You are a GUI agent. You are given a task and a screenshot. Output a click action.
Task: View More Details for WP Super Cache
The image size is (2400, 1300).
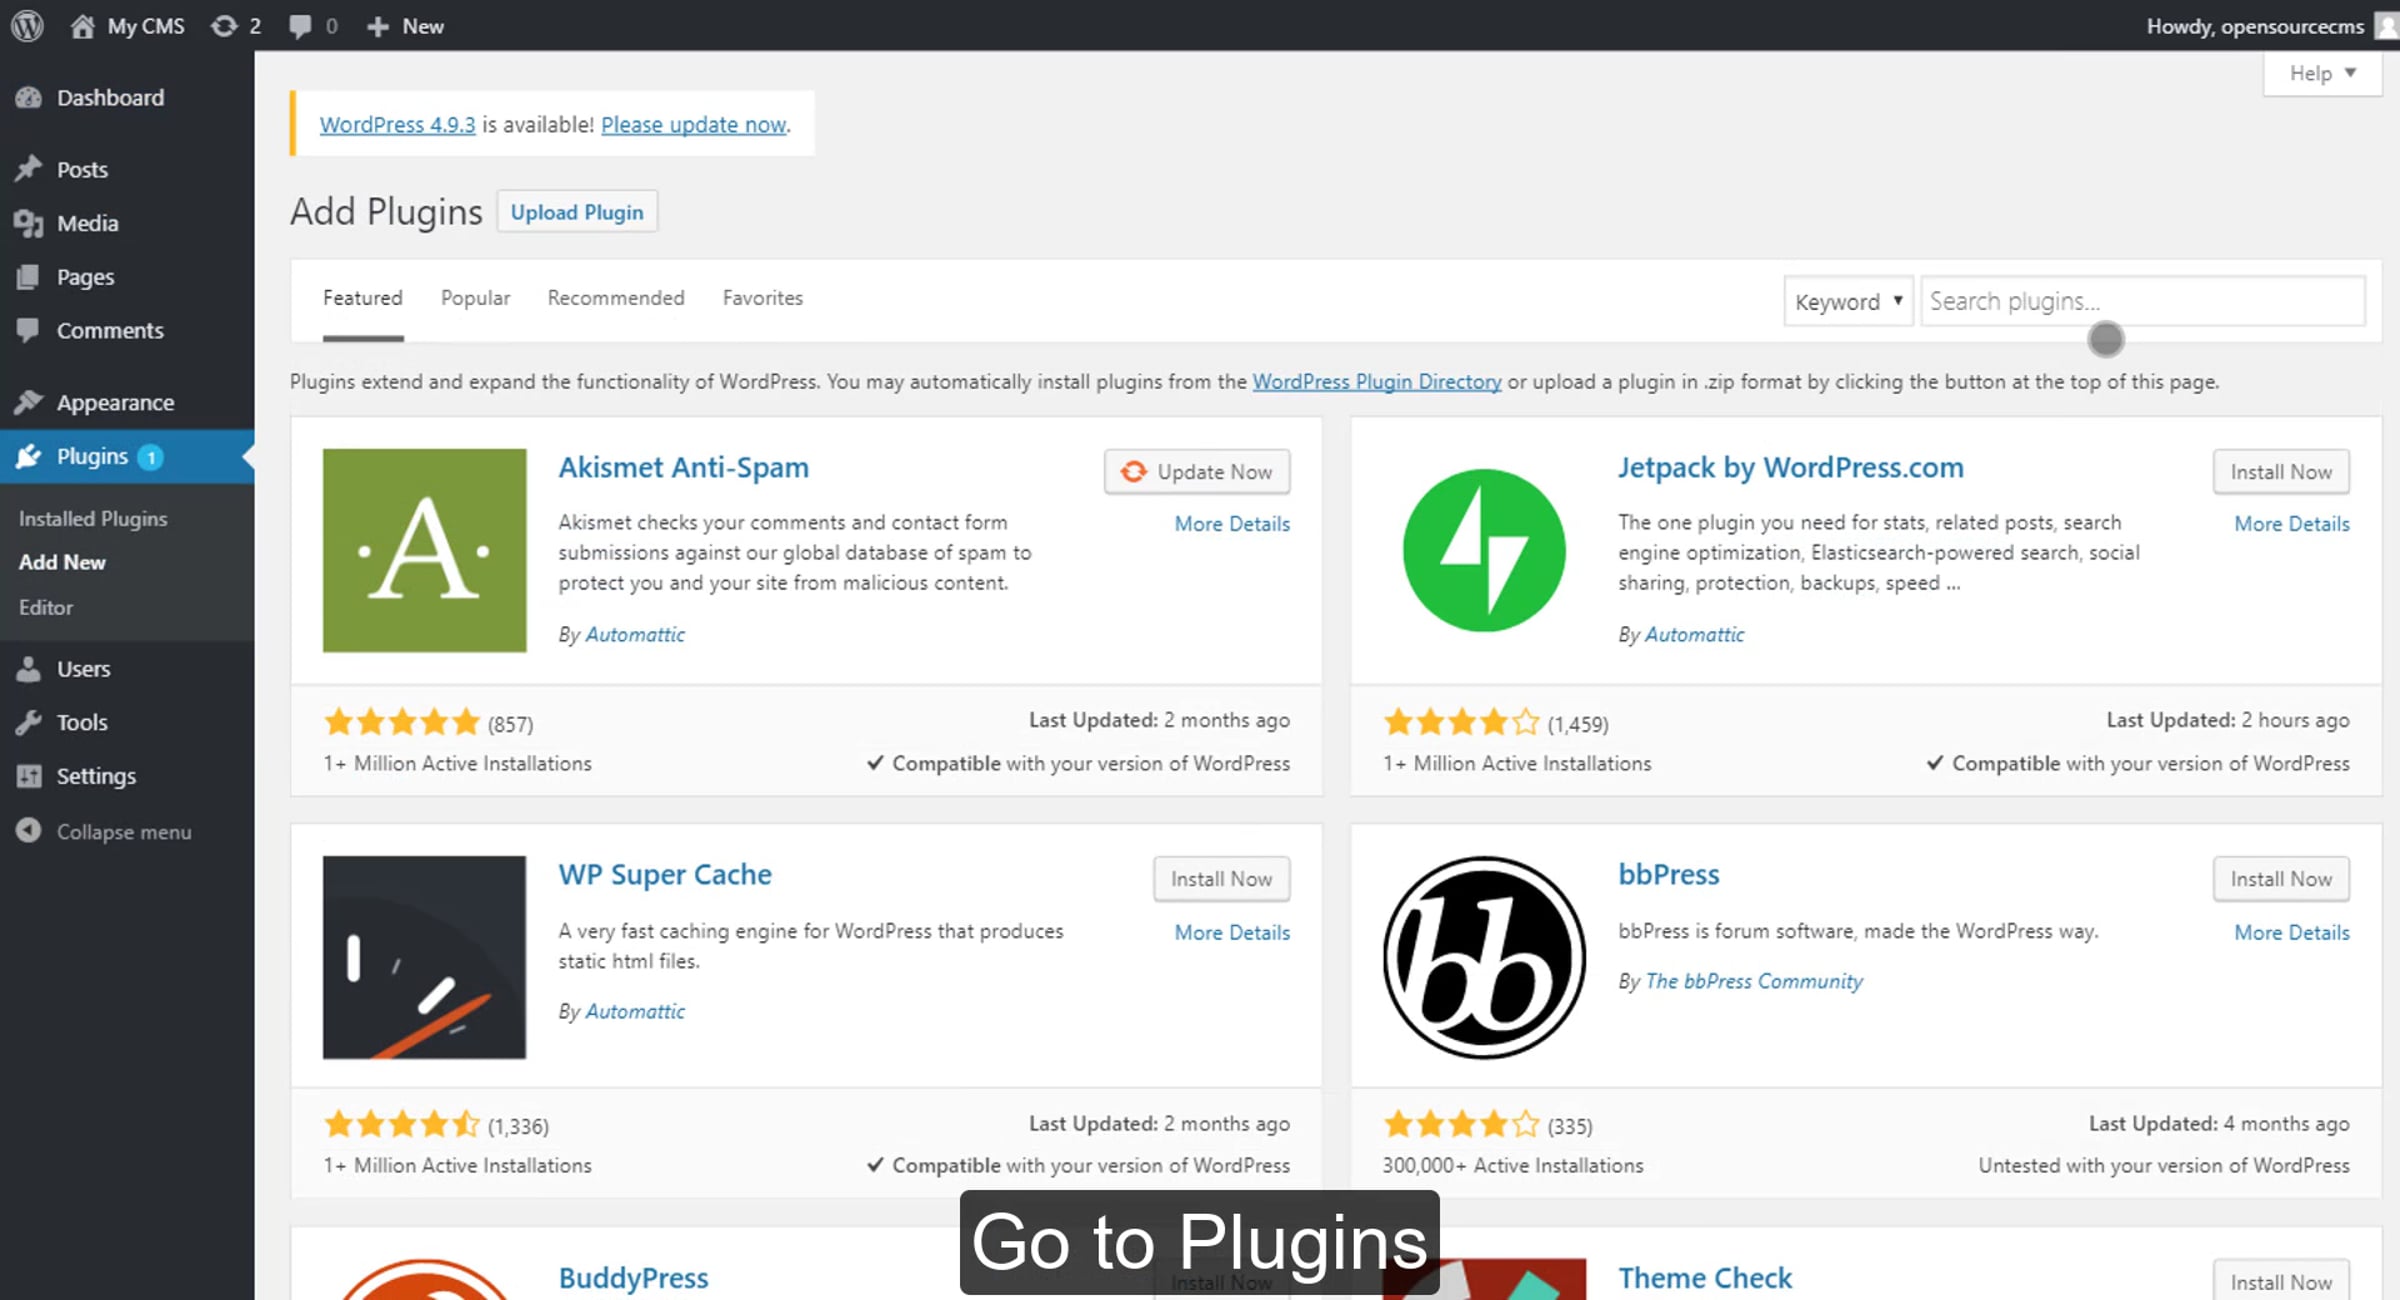tap(1232, 932)
